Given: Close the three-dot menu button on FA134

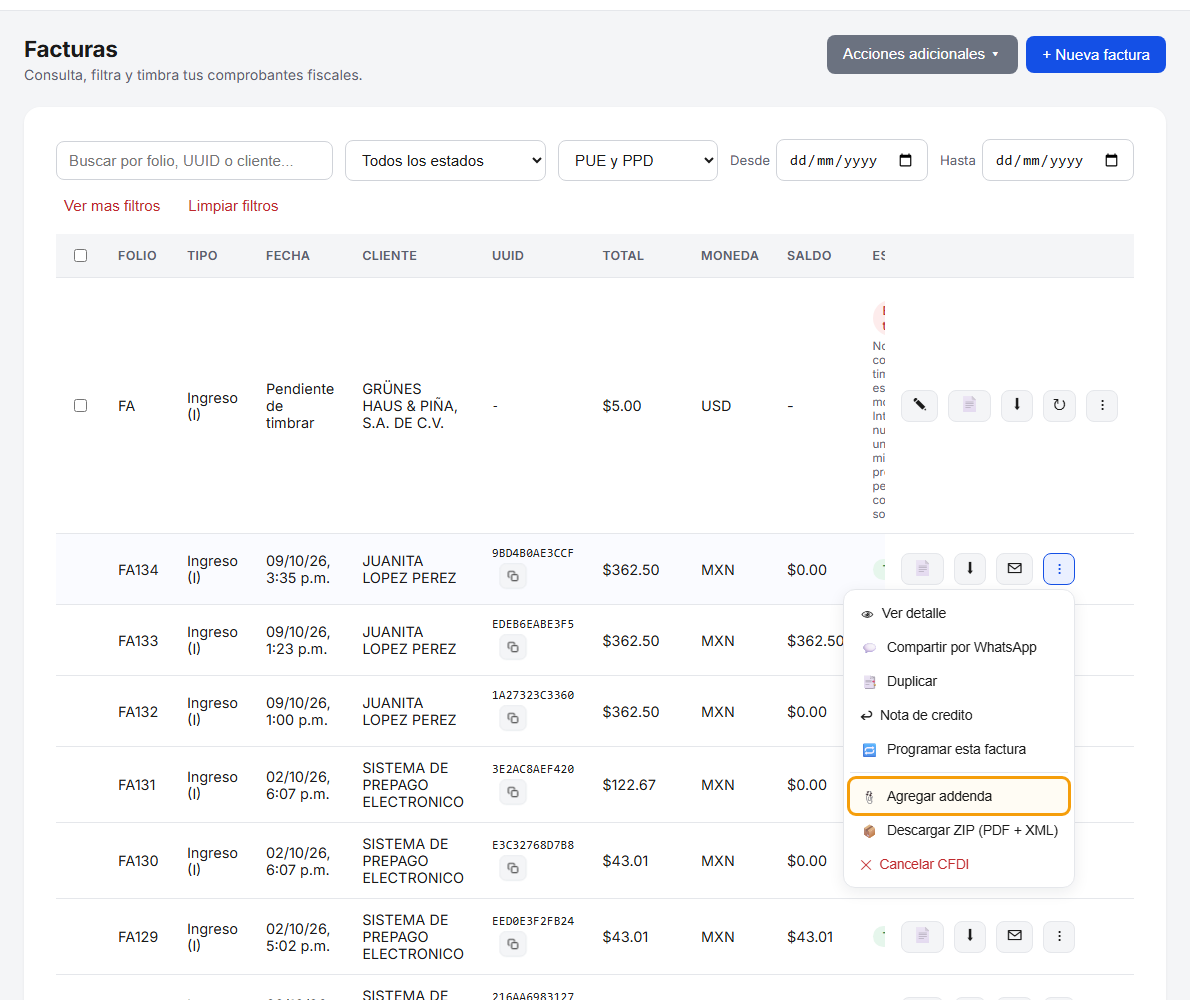Looking at the screenshot, I should point(1059,568).
